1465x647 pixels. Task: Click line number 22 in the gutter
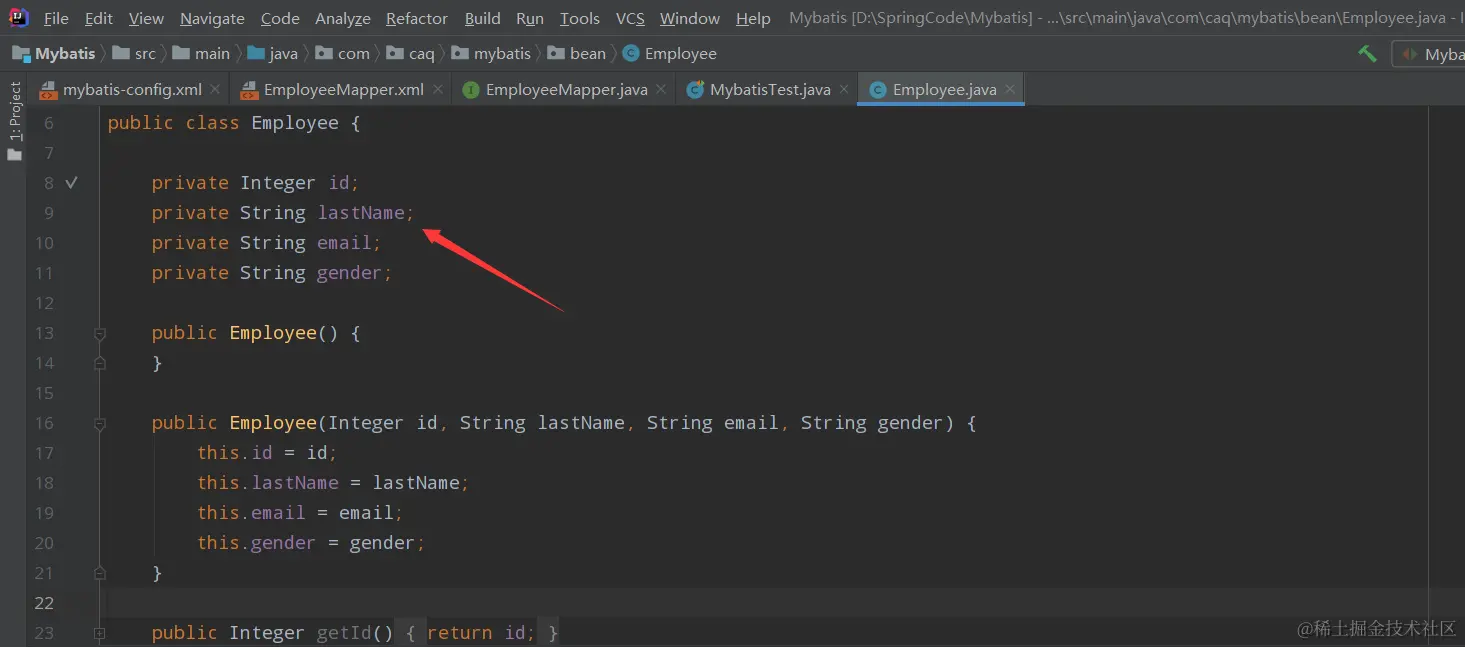(x=44, y=603)
